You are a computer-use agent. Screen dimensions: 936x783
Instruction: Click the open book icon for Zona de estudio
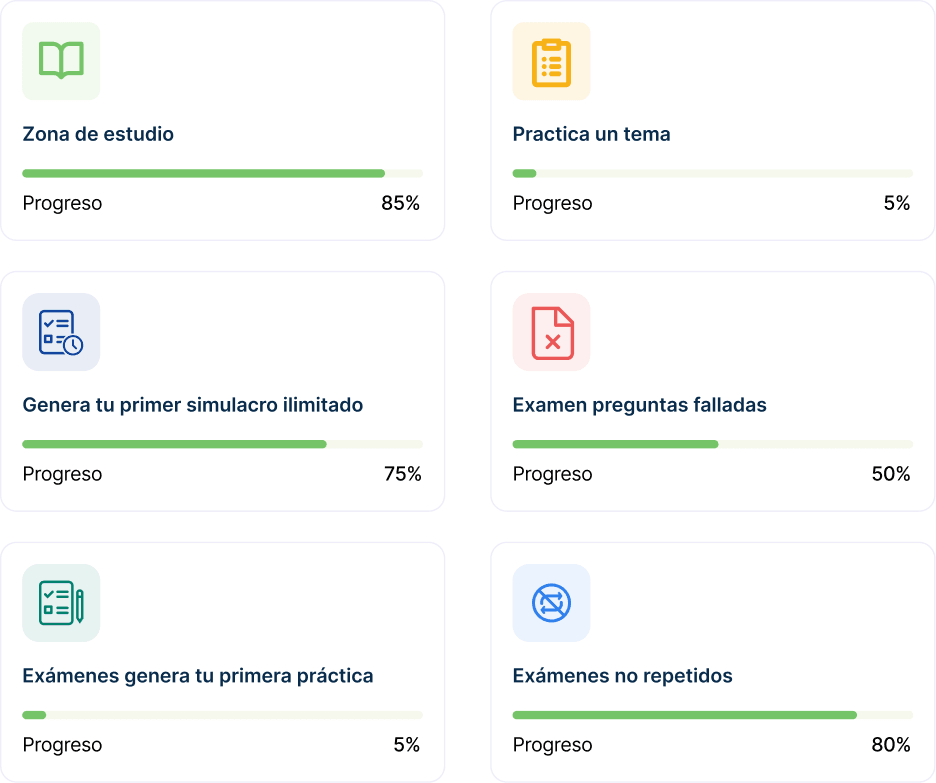coord(61,61)
